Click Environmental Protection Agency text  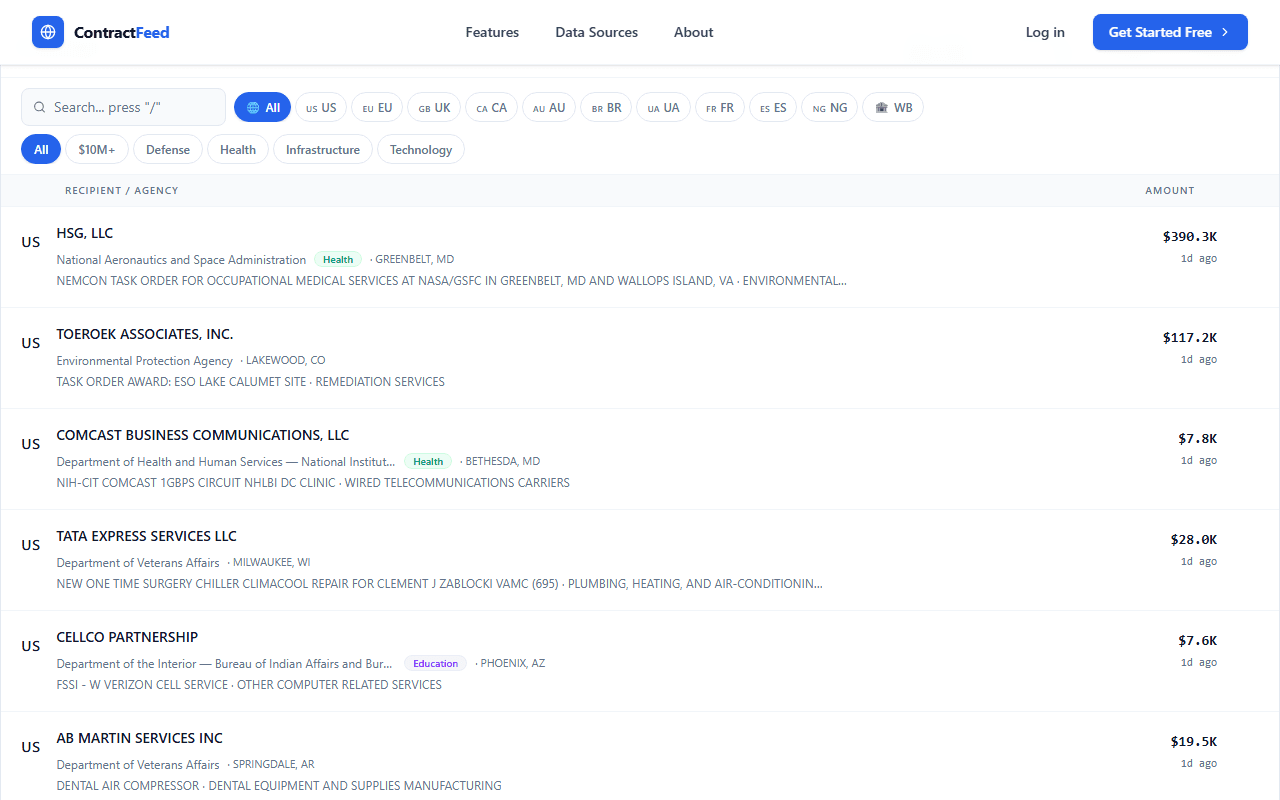click(144, 361)
